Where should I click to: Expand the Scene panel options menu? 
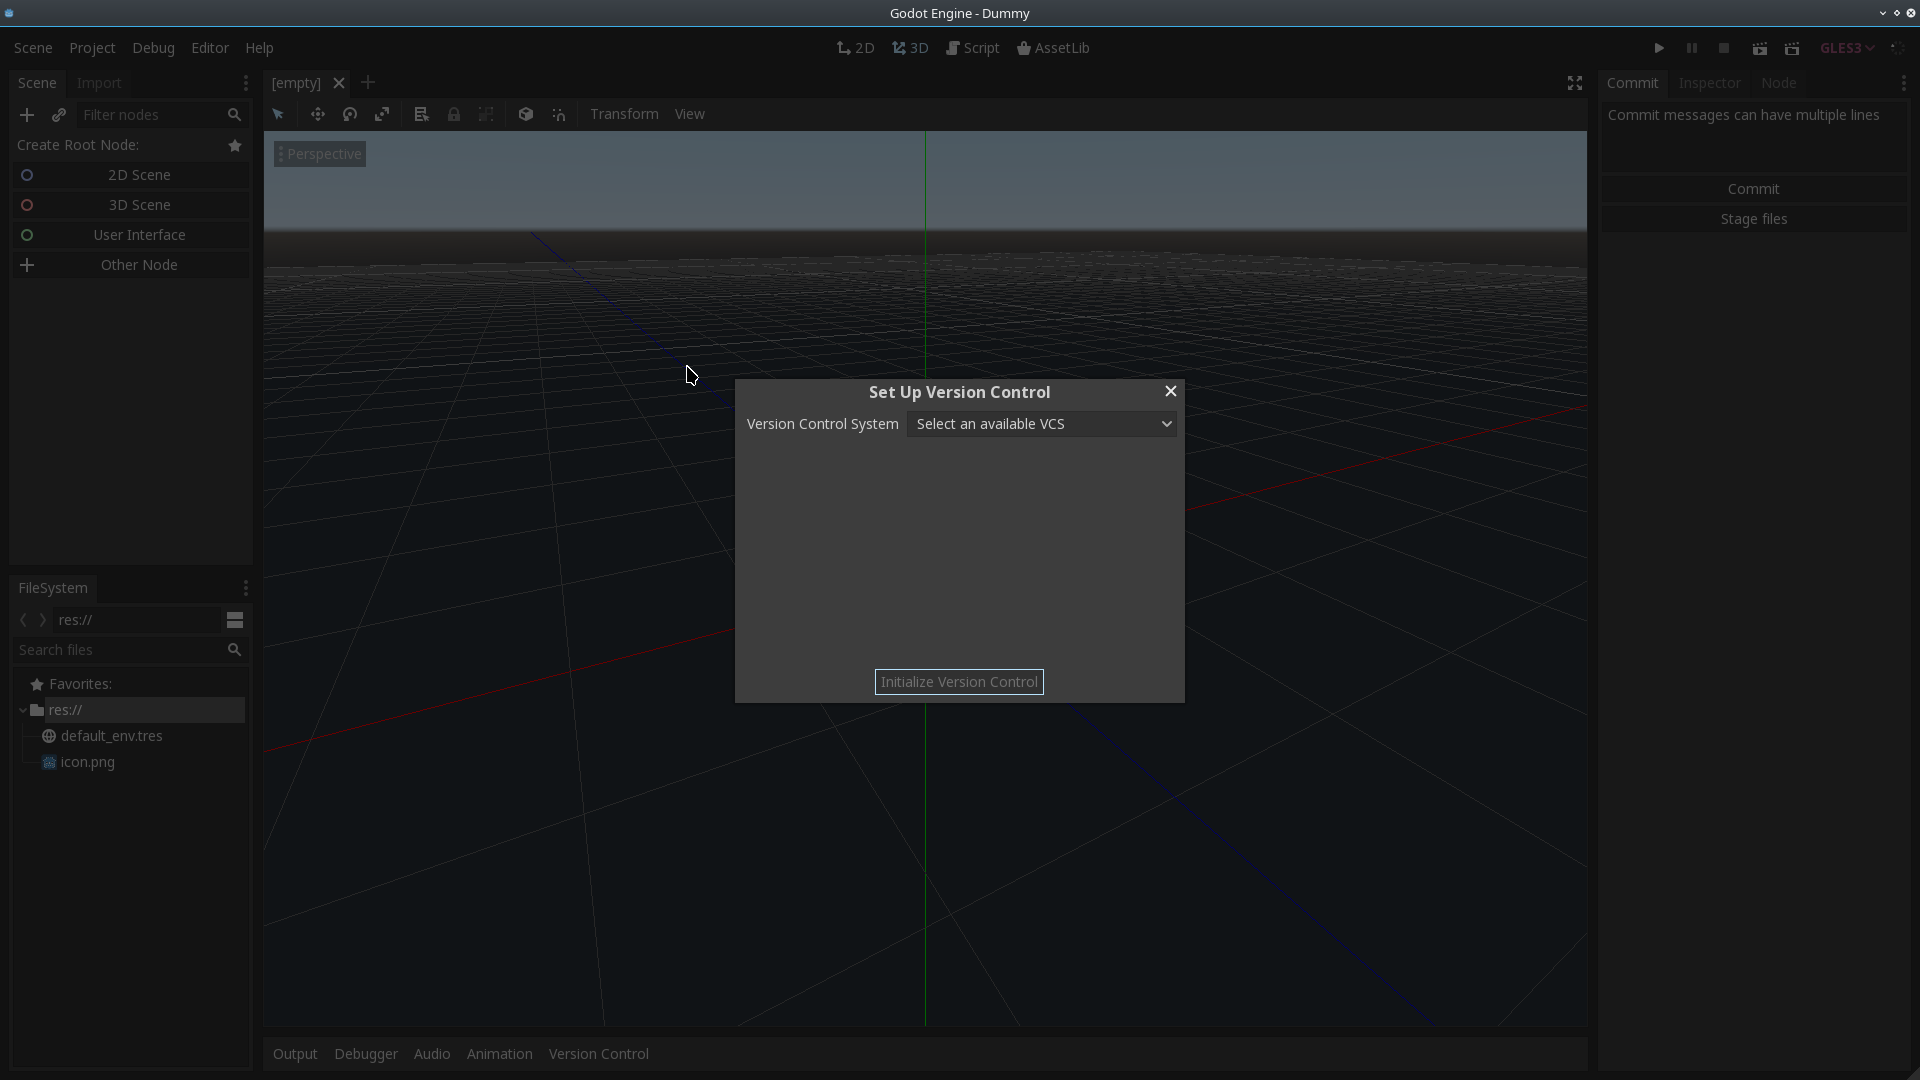point(245,82)
